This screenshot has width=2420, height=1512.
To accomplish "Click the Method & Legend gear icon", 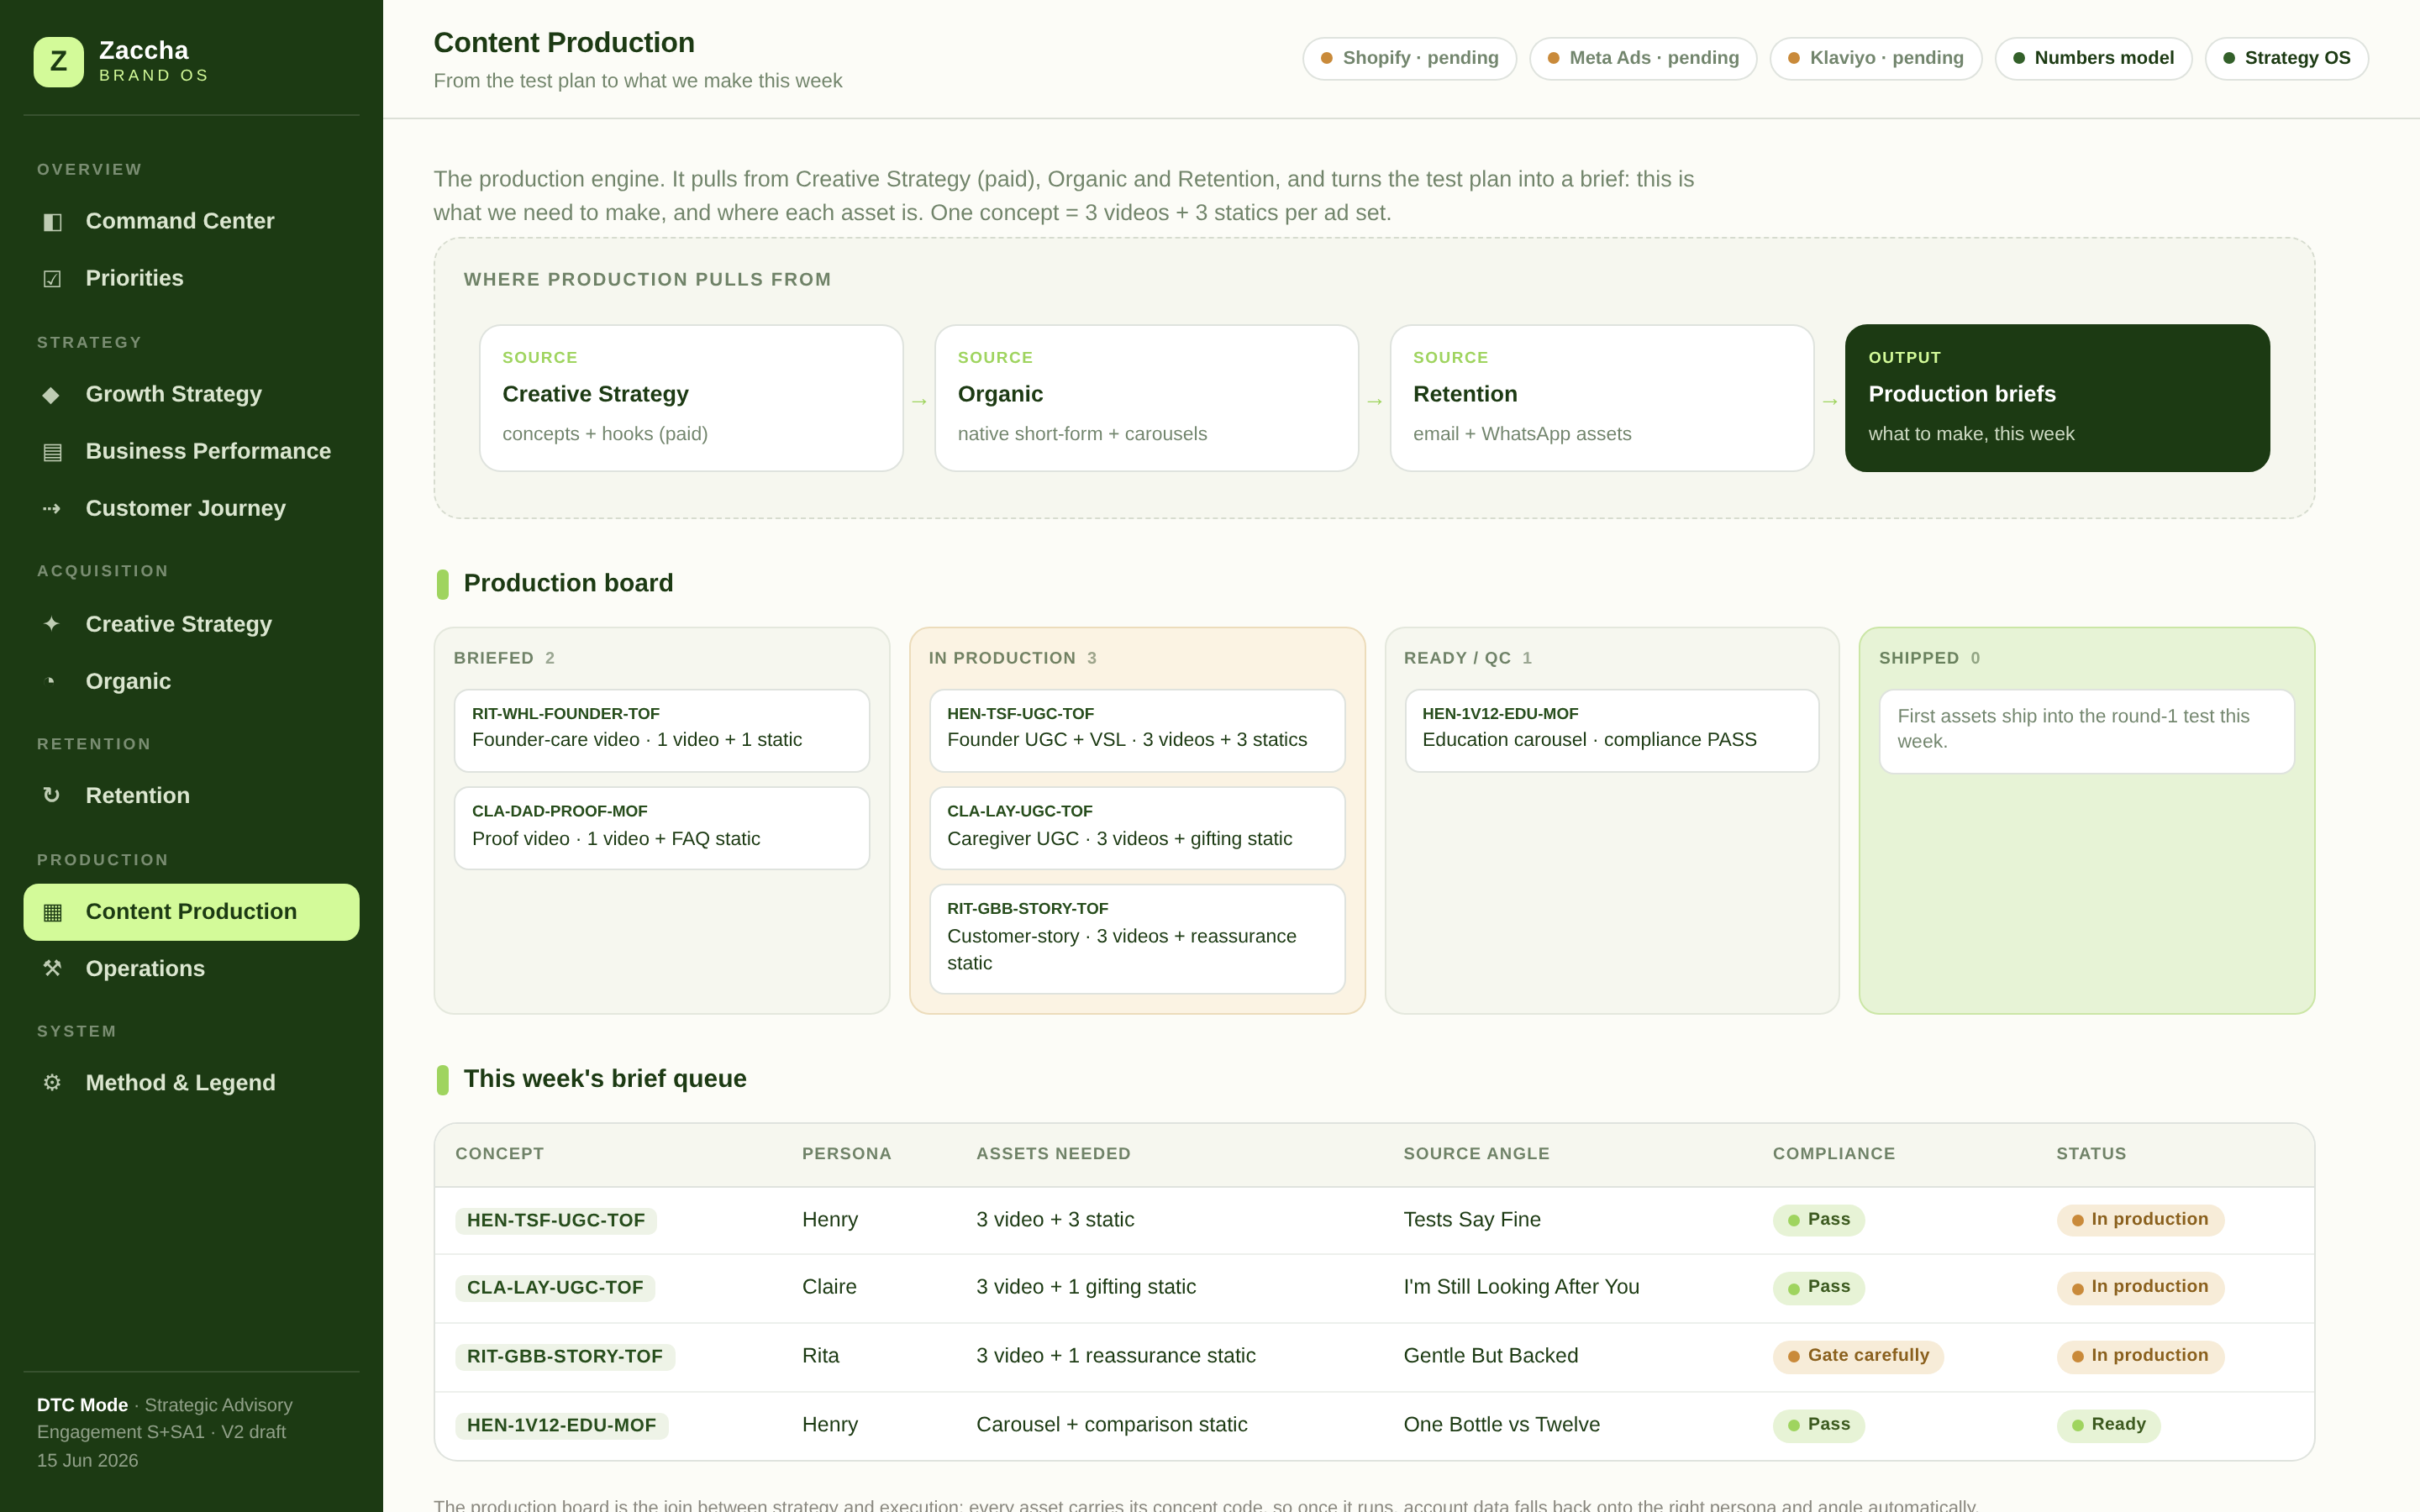I will coord(52,1082).
